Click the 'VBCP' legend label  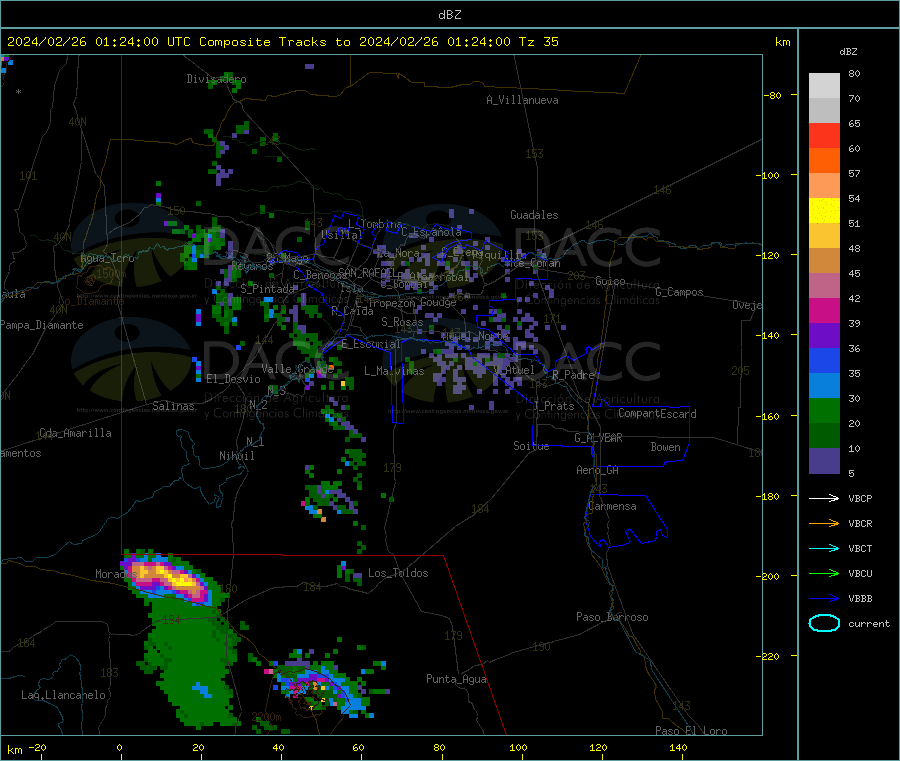pos(860,498)
